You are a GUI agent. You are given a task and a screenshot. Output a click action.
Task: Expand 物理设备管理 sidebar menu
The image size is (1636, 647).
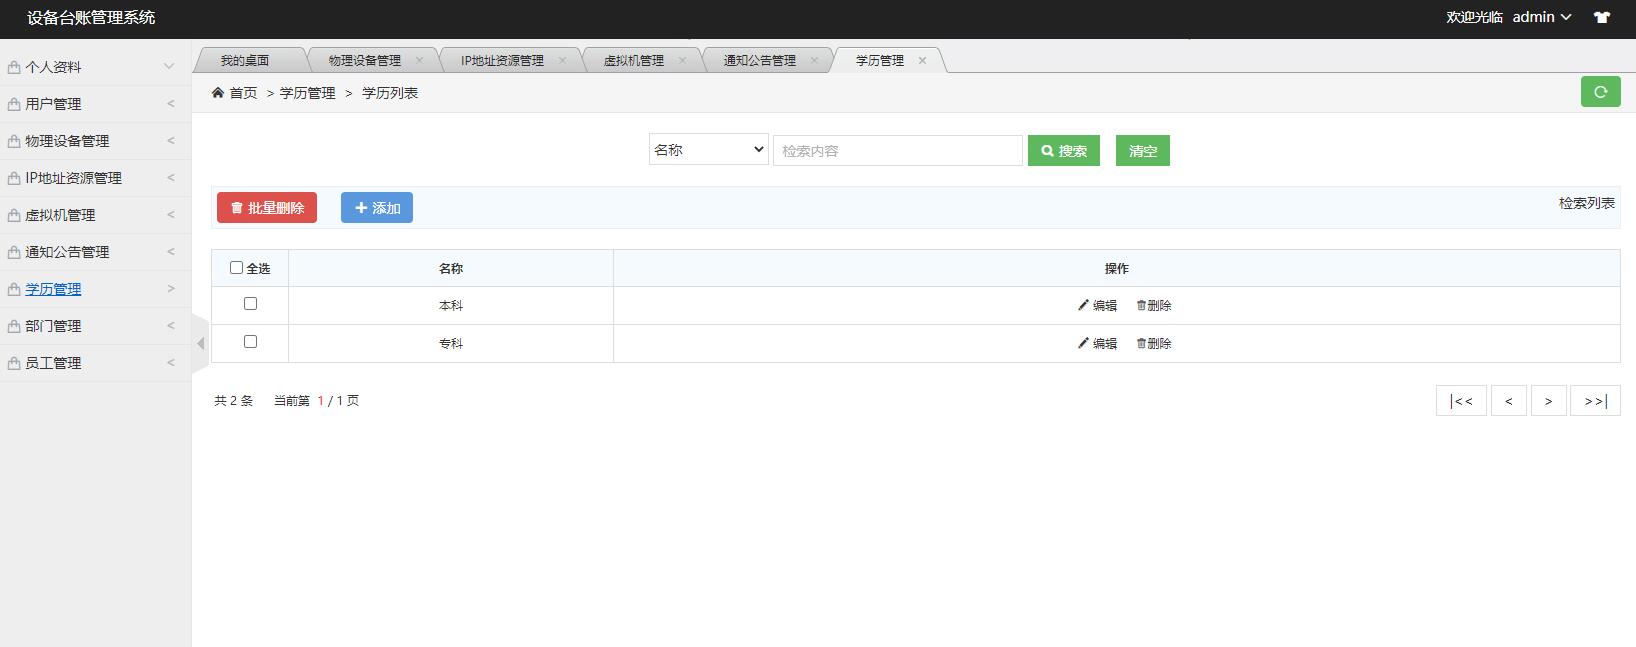tap(95, 141)
